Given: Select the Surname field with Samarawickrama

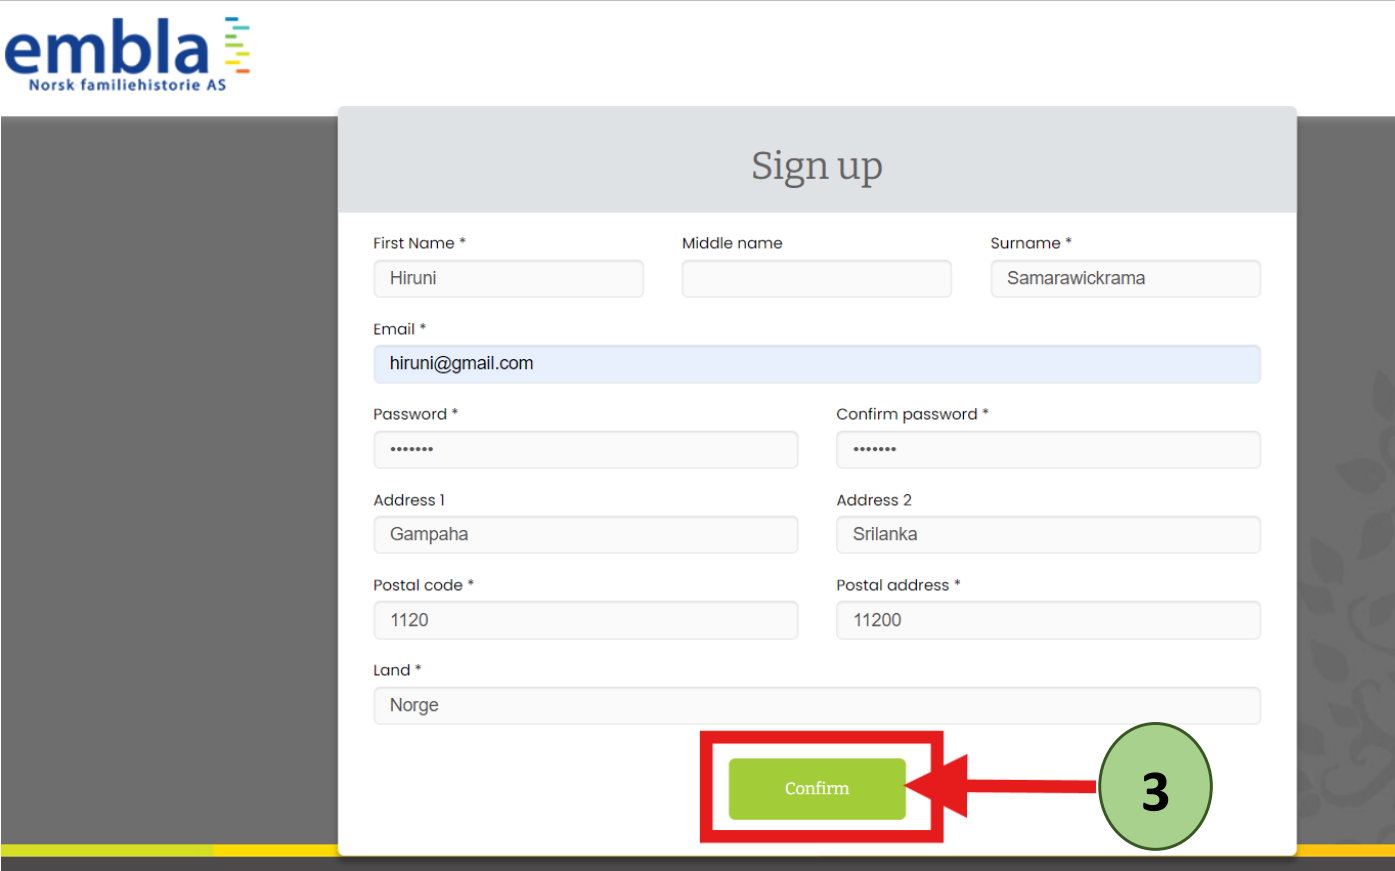Looking at the screenshot, I should pyautogui.click(x=1125, y=279).
